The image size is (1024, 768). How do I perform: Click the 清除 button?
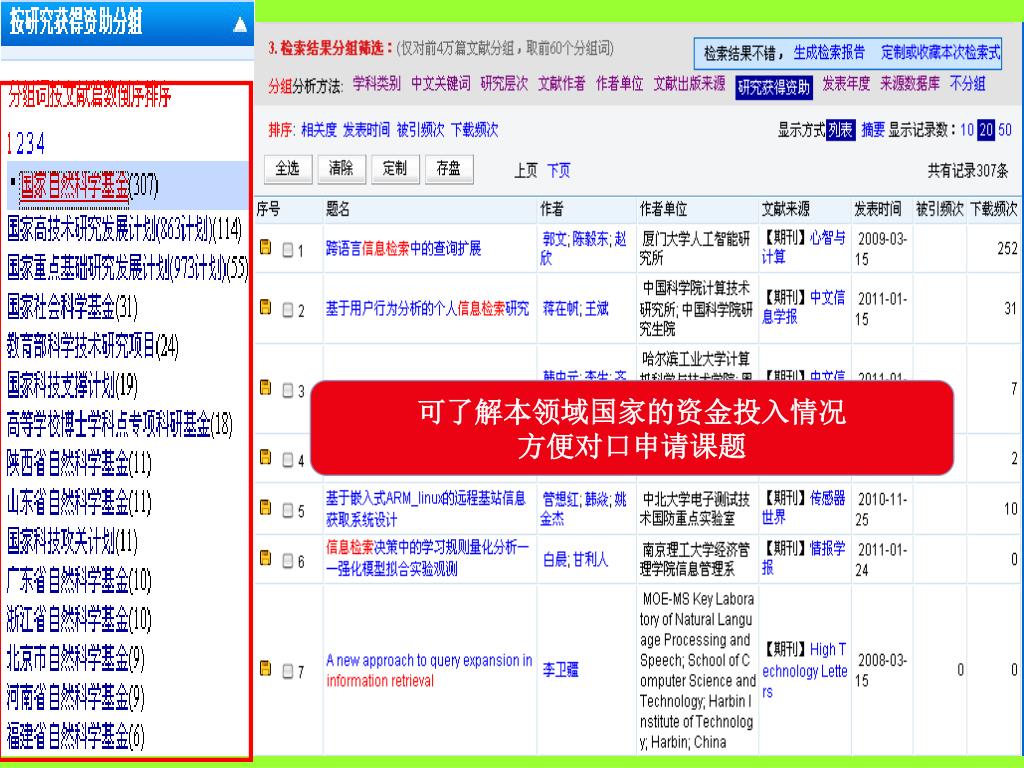pyautogui.click(x=342, y=168)
